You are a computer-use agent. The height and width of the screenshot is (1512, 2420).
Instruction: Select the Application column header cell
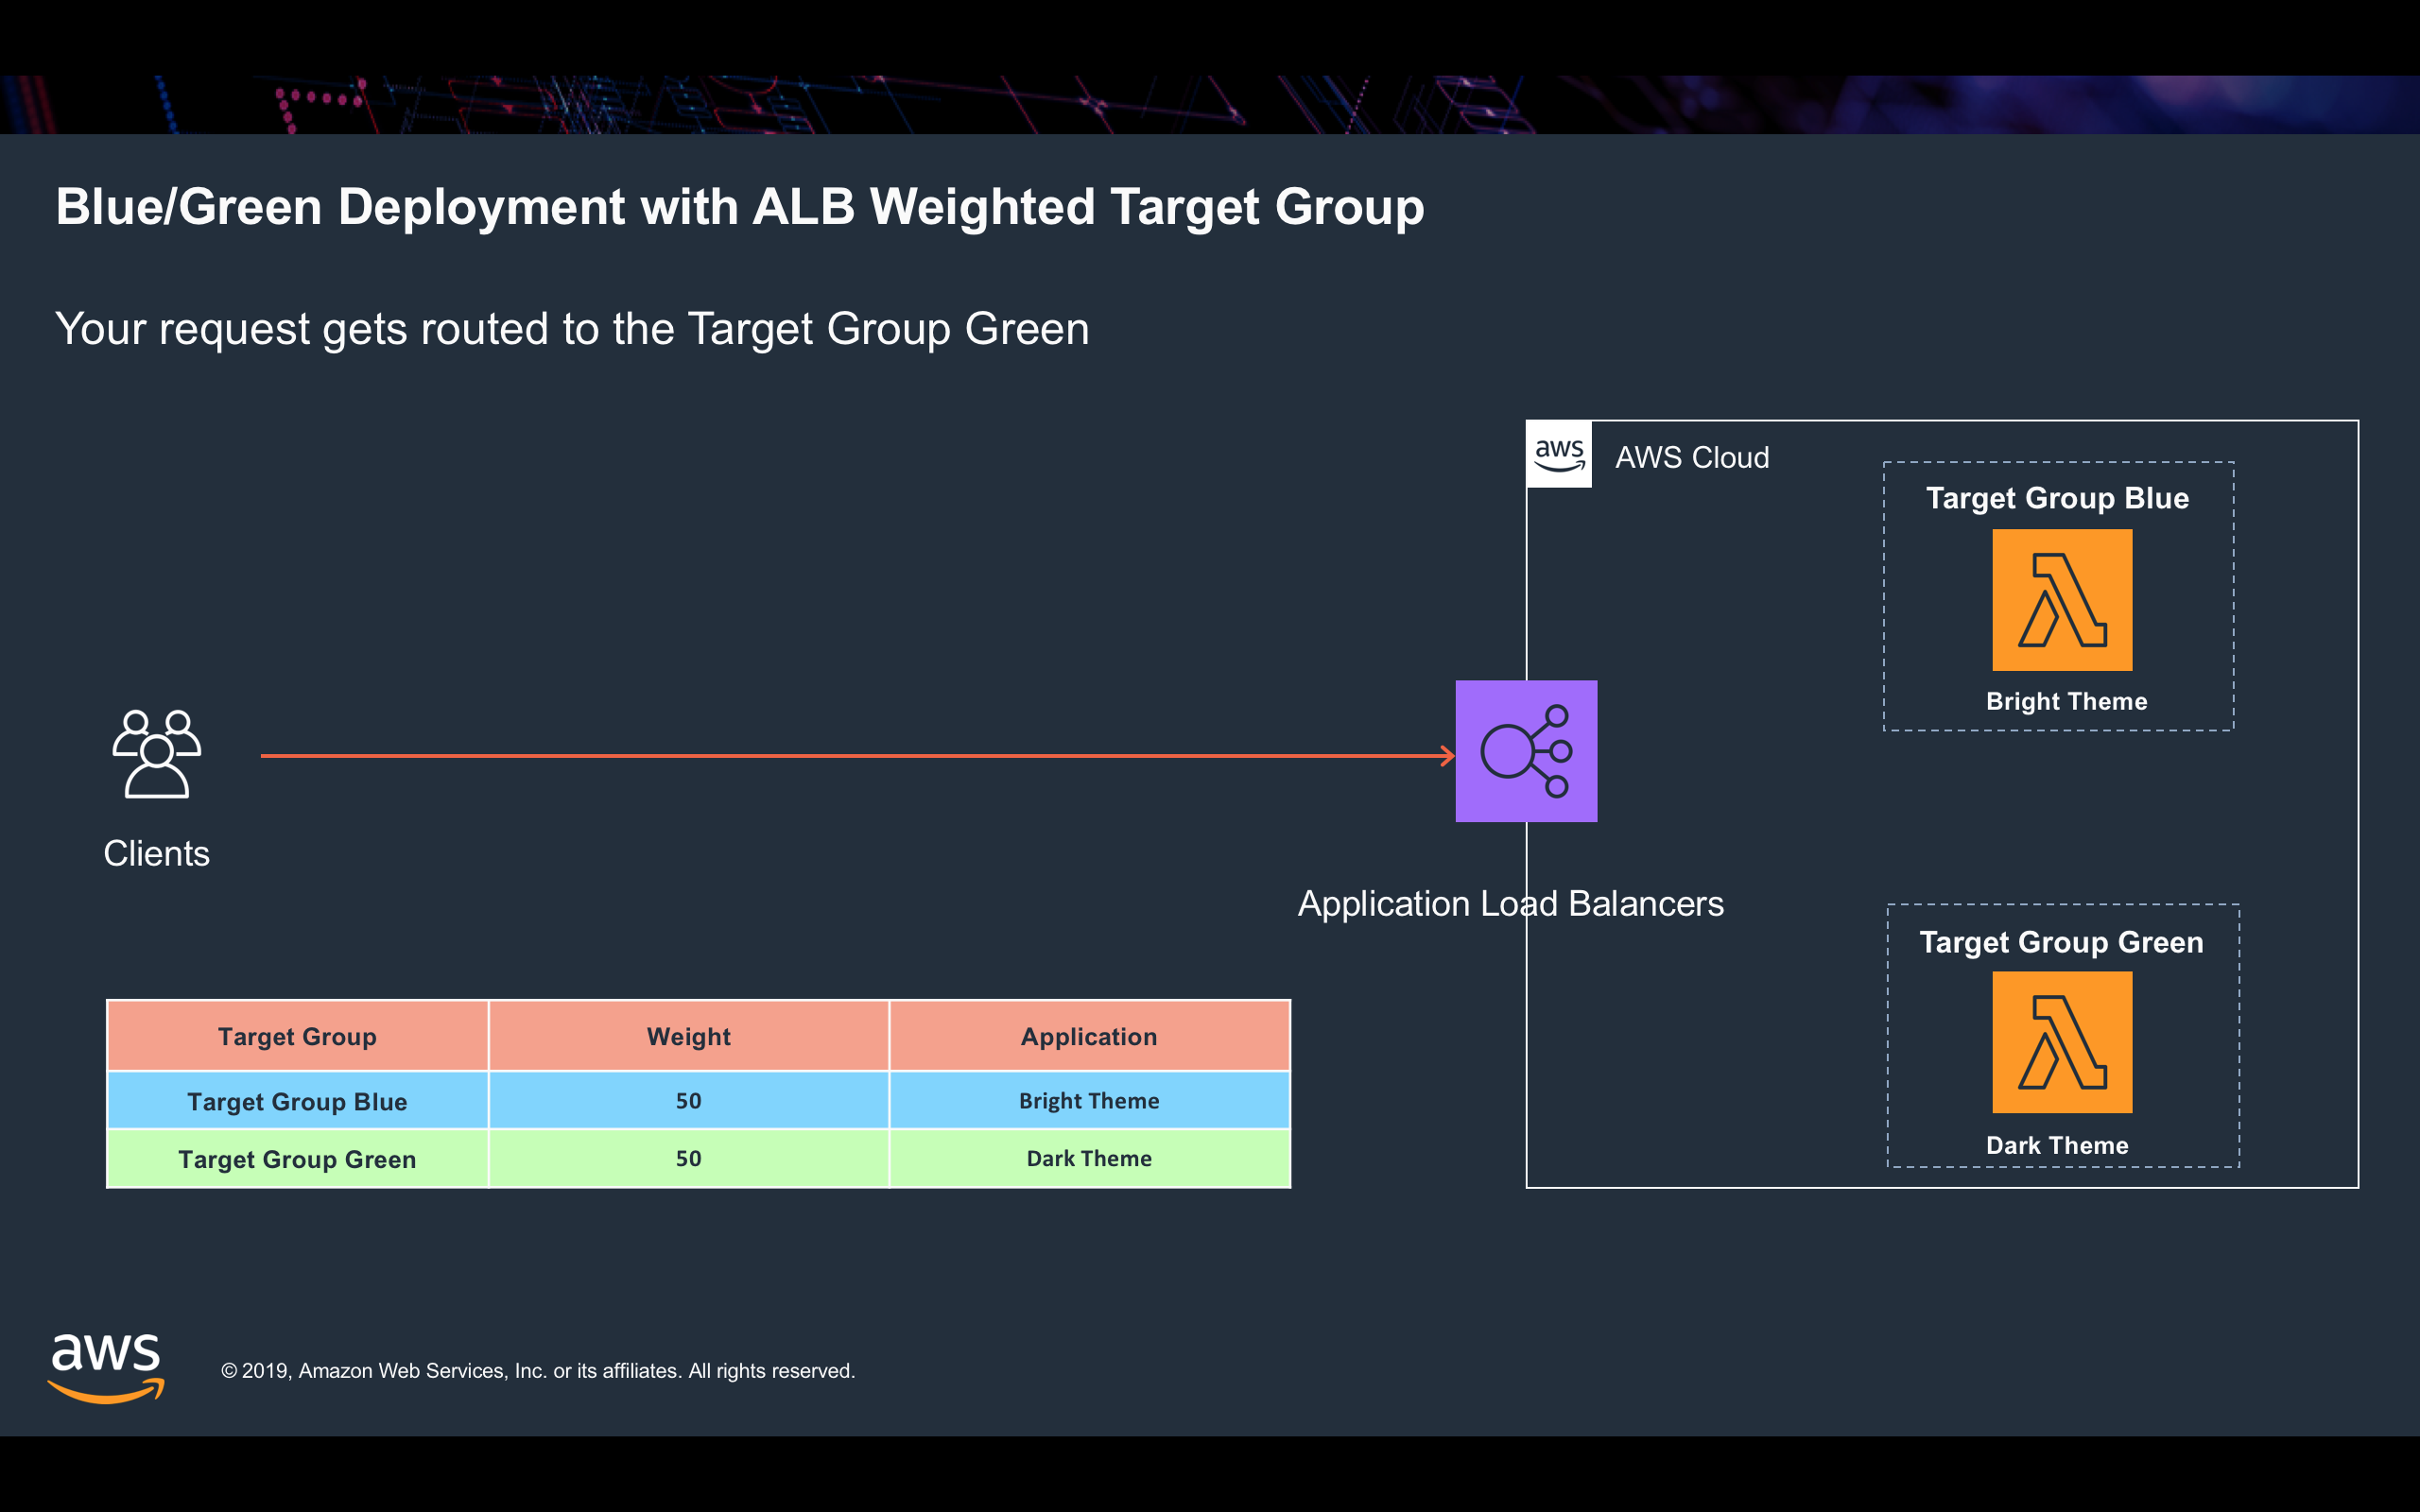[1089, 1037]
